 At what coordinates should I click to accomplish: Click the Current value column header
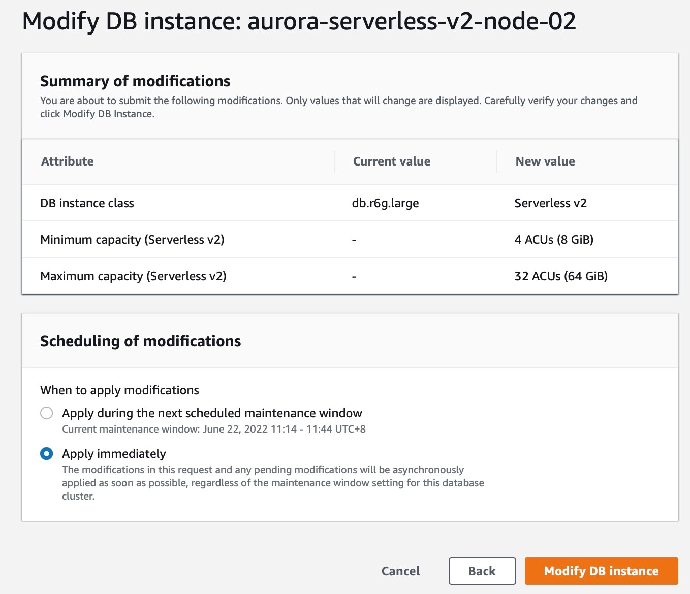tap(391, 161)
